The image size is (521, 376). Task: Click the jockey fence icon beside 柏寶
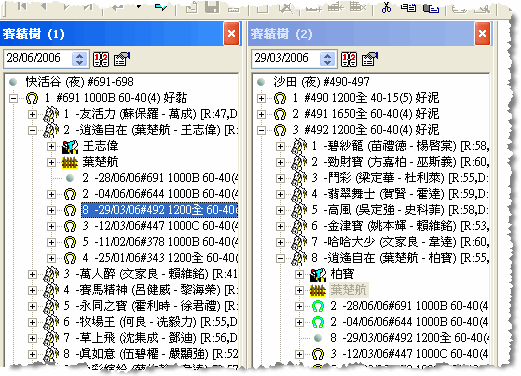(x=318, y=274)
